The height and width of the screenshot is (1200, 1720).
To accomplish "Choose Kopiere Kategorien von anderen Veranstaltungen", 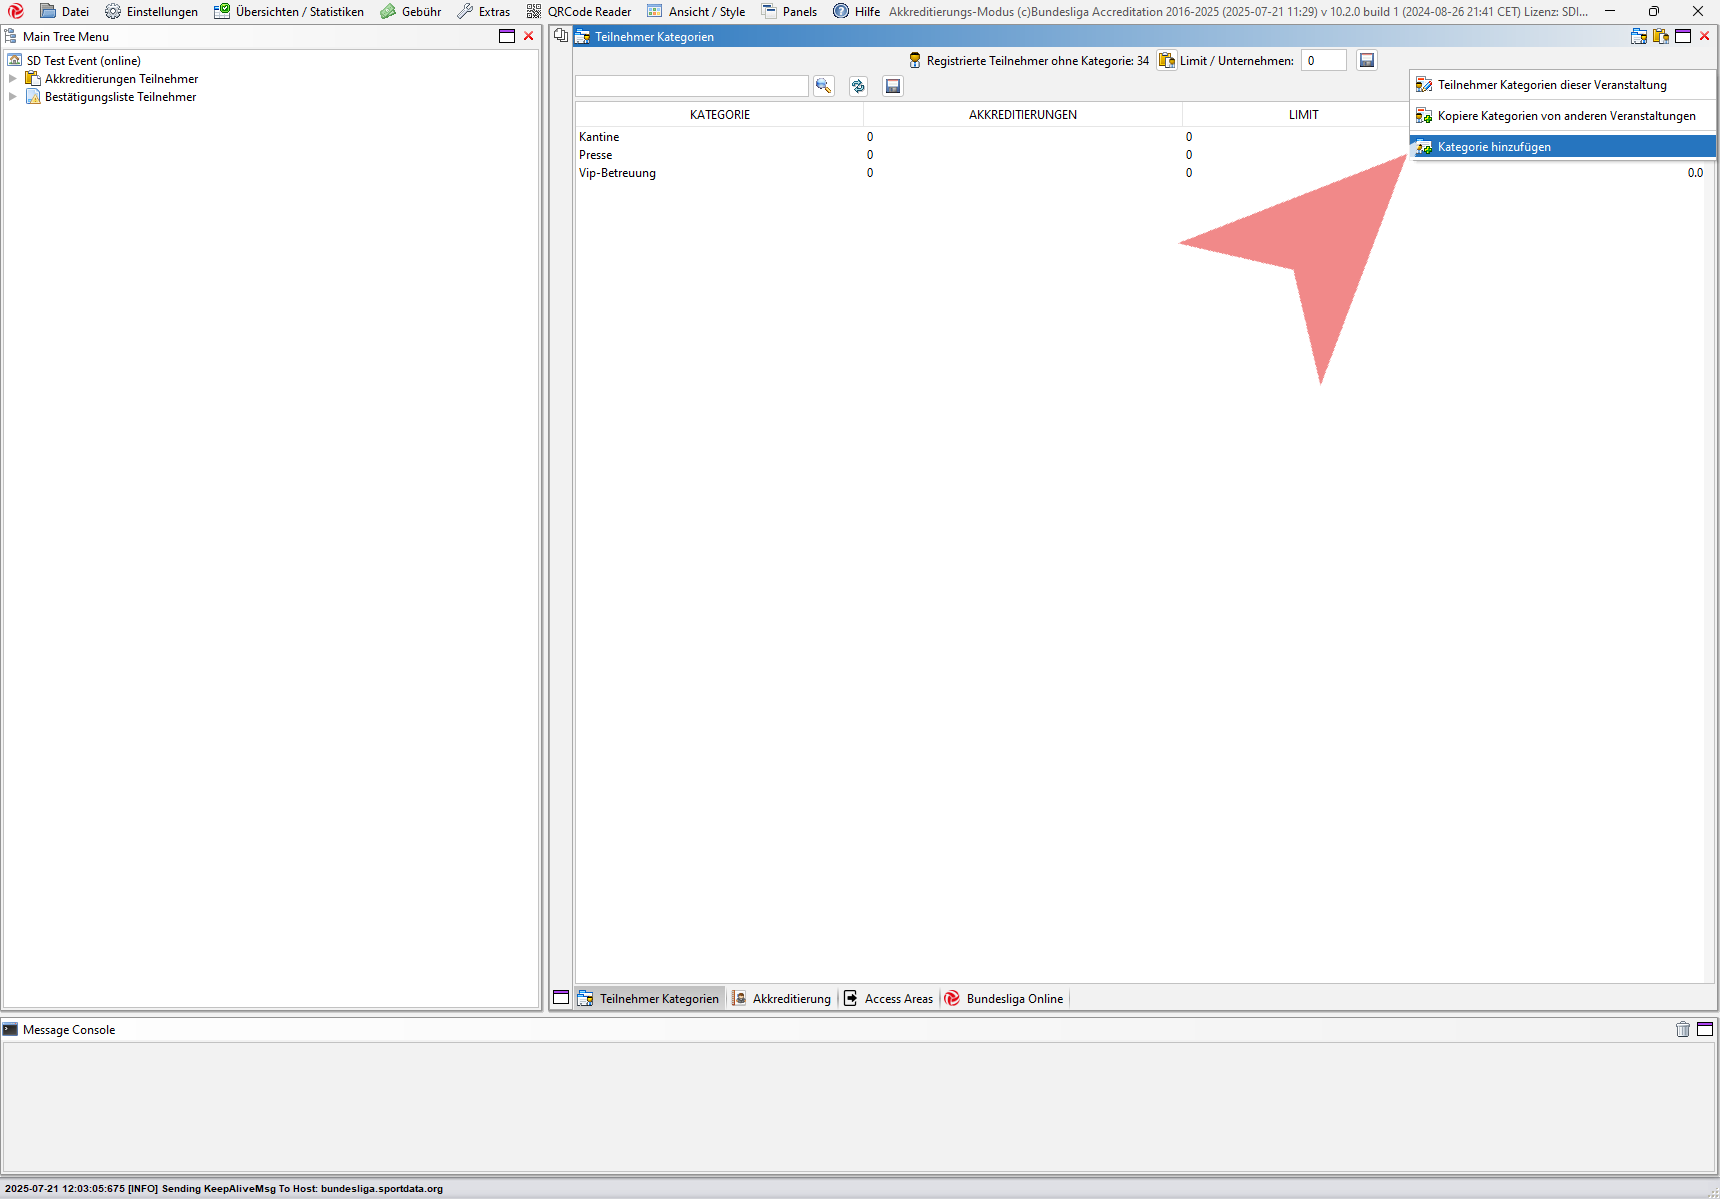I will (1563, 116).
